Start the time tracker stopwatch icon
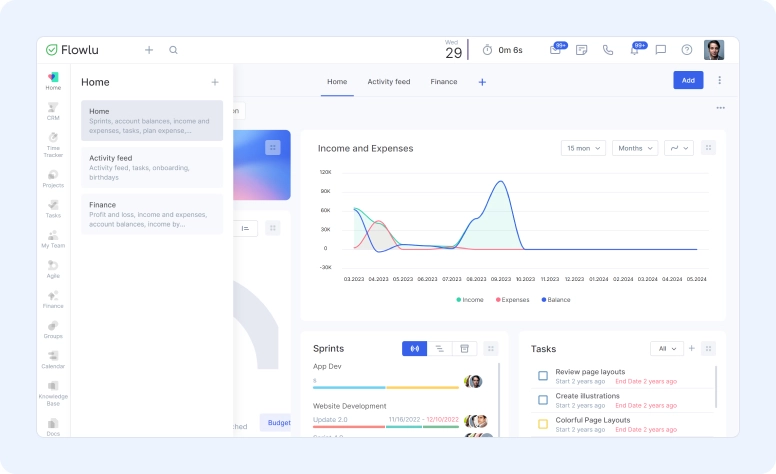776x474 pixels. coord(487,50)
